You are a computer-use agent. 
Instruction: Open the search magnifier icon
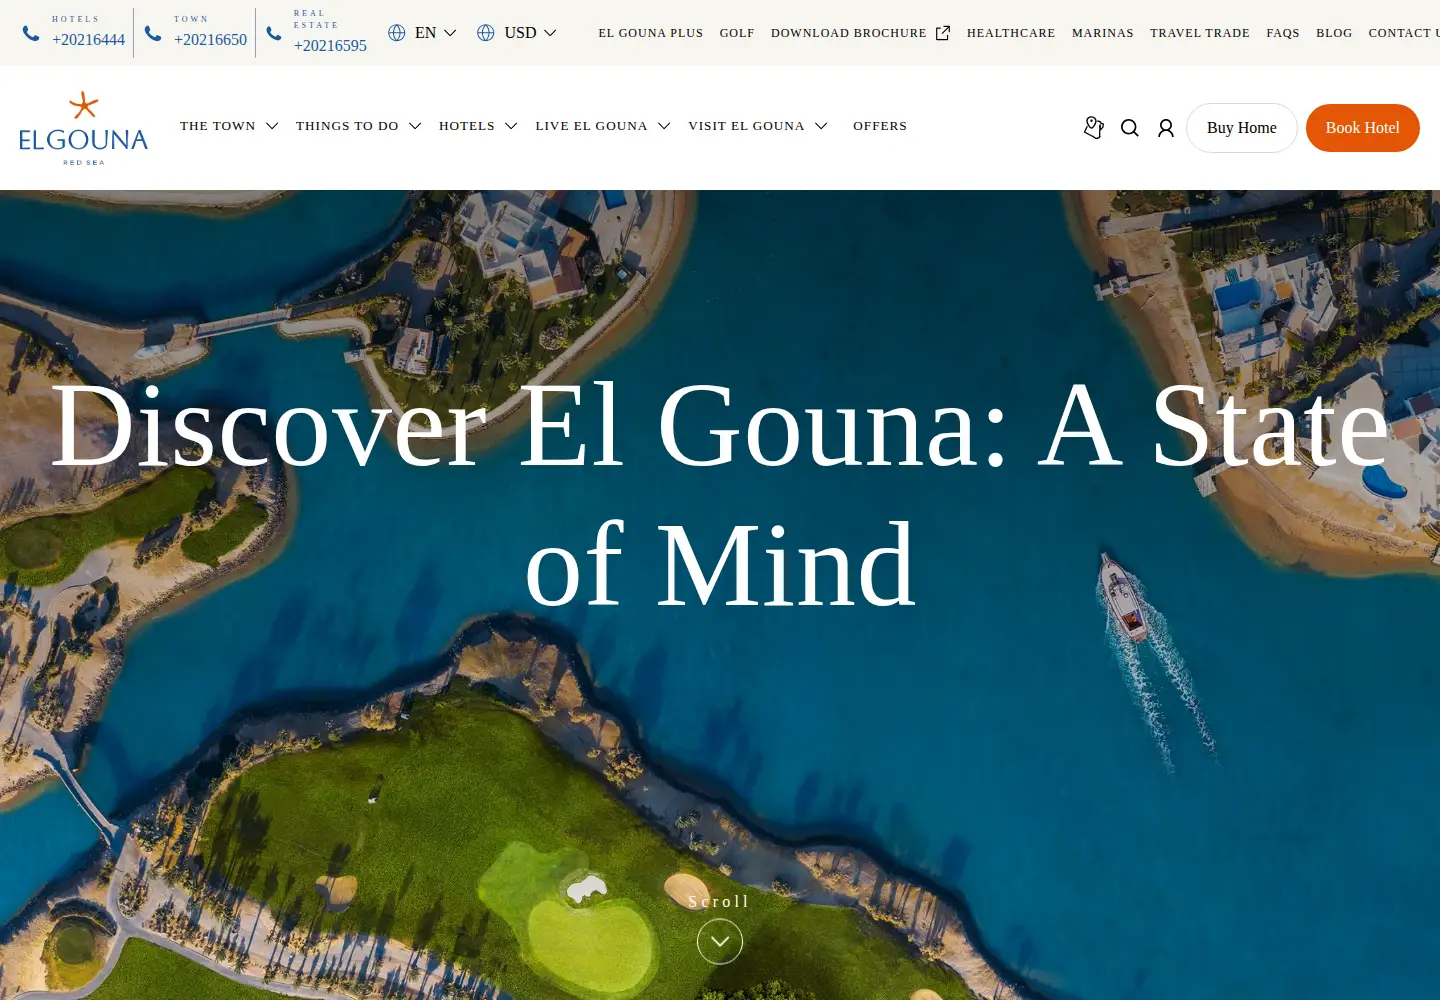tap(1130, 128)
